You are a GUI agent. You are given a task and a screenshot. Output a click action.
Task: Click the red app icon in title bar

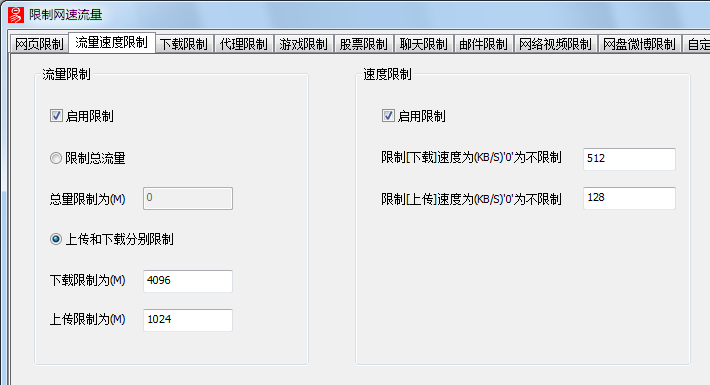tap(16, 14)
